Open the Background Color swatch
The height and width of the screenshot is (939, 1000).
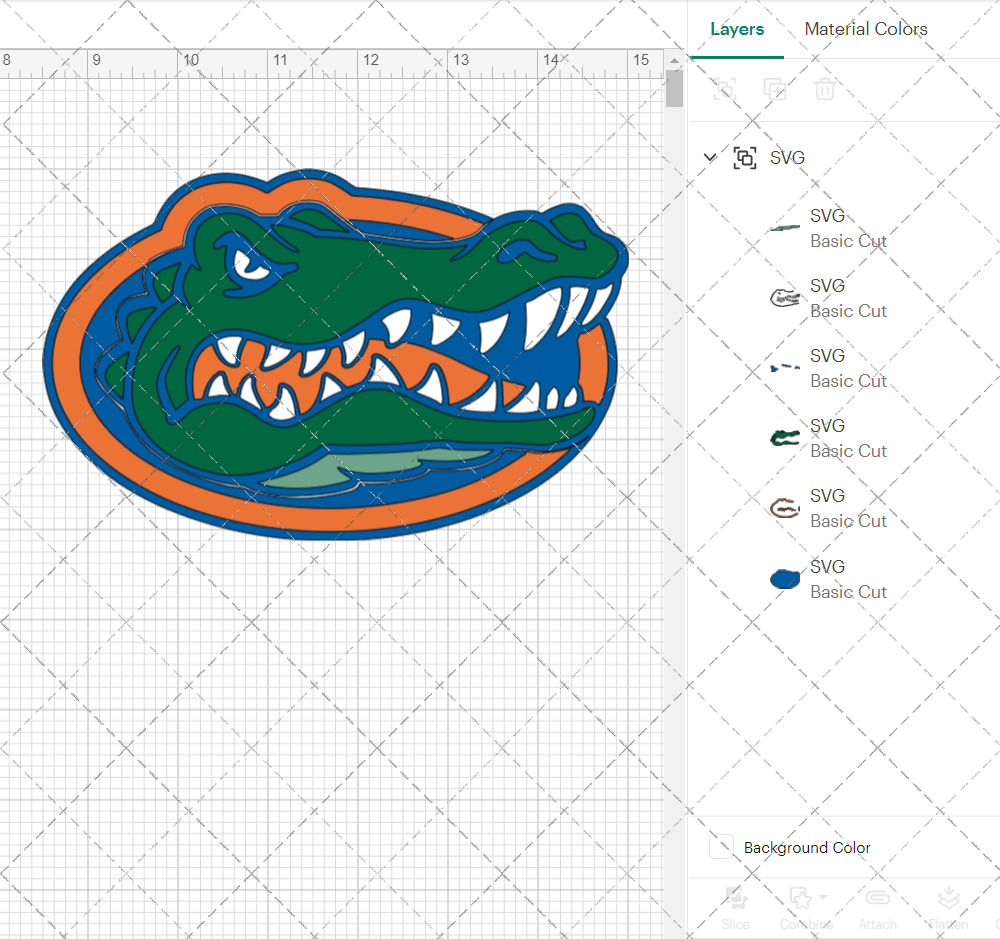[721, 847]
